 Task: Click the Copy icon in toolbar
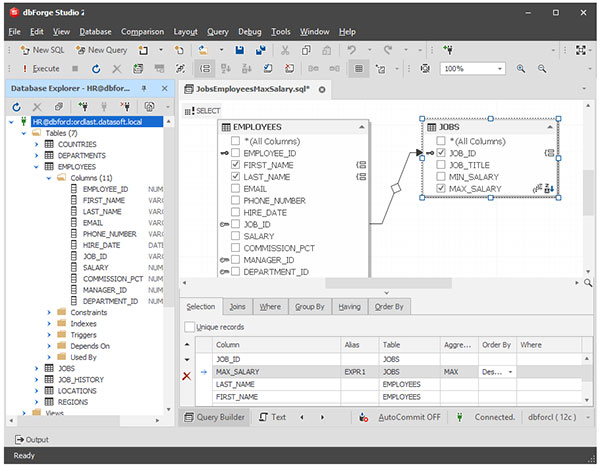306,50
